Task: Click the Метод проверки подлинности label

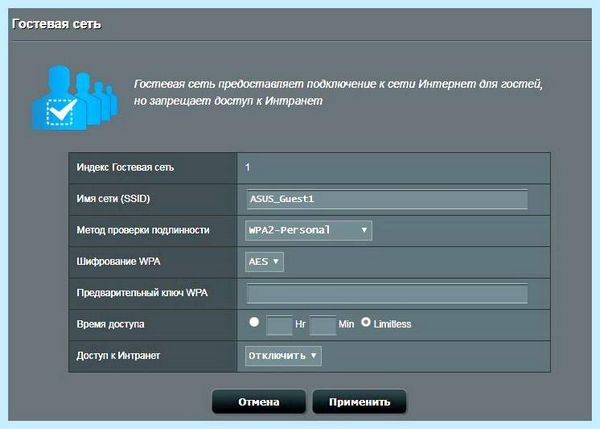Action: tap(143, 230)
